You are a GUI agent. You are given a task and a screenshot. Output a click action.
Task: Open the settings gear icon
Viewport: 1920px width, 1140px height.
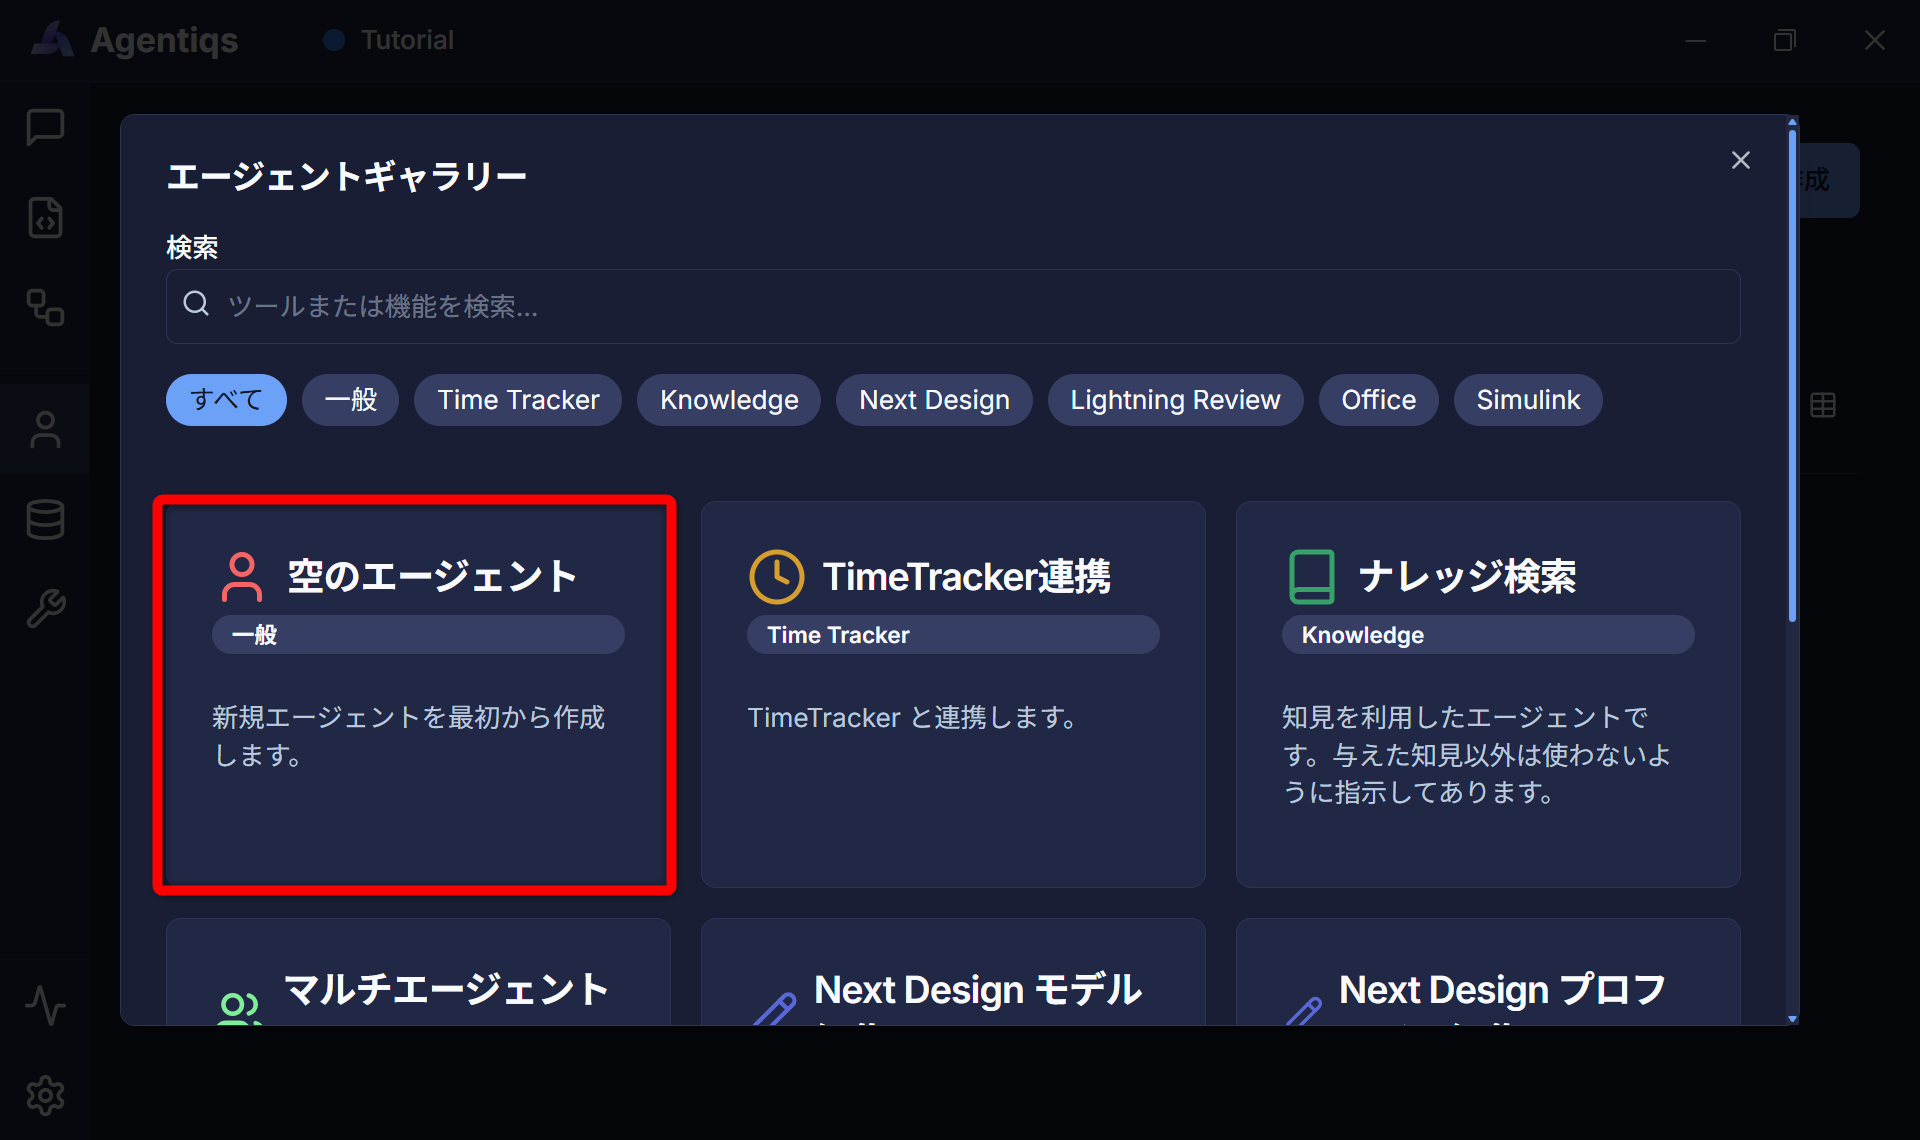[x=45, y=1096]
